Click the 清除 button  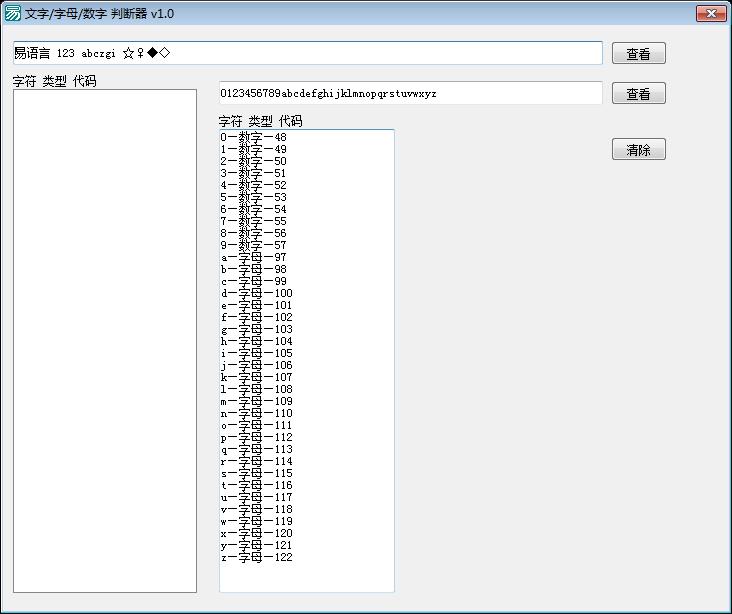[639, 149]
